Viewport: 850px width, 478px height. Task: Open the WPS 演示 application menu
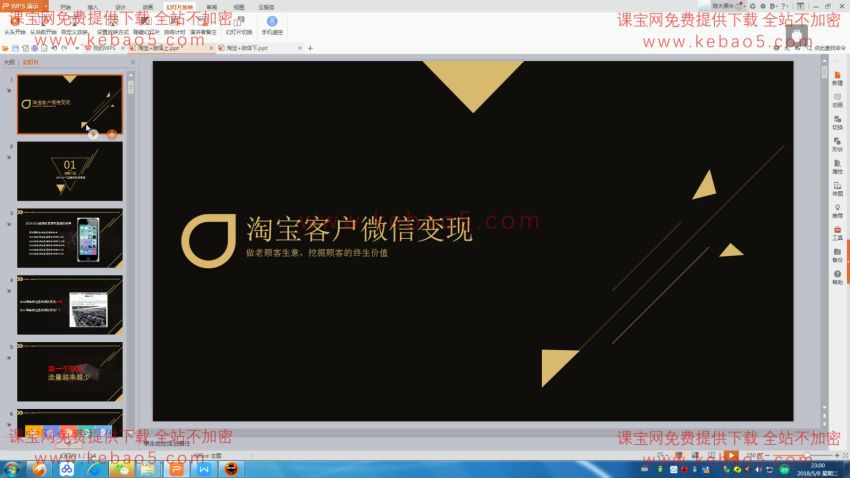(x=24, y=6)
